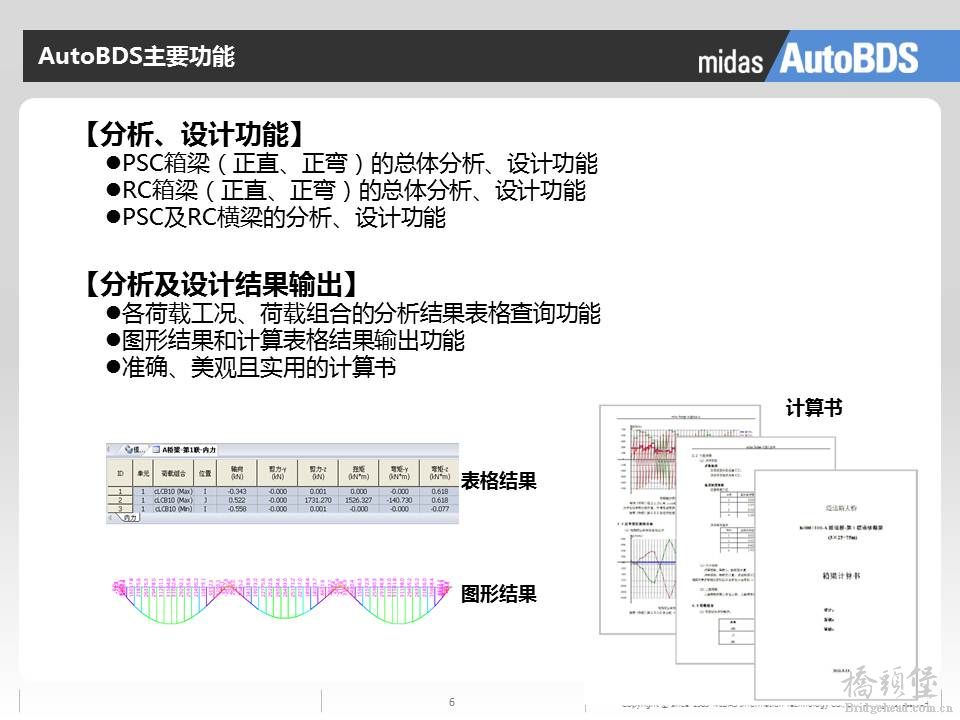
Task: Switch to the 内力 sheet tab below the table
Action: pyautogui.click(x=129, y=518)
